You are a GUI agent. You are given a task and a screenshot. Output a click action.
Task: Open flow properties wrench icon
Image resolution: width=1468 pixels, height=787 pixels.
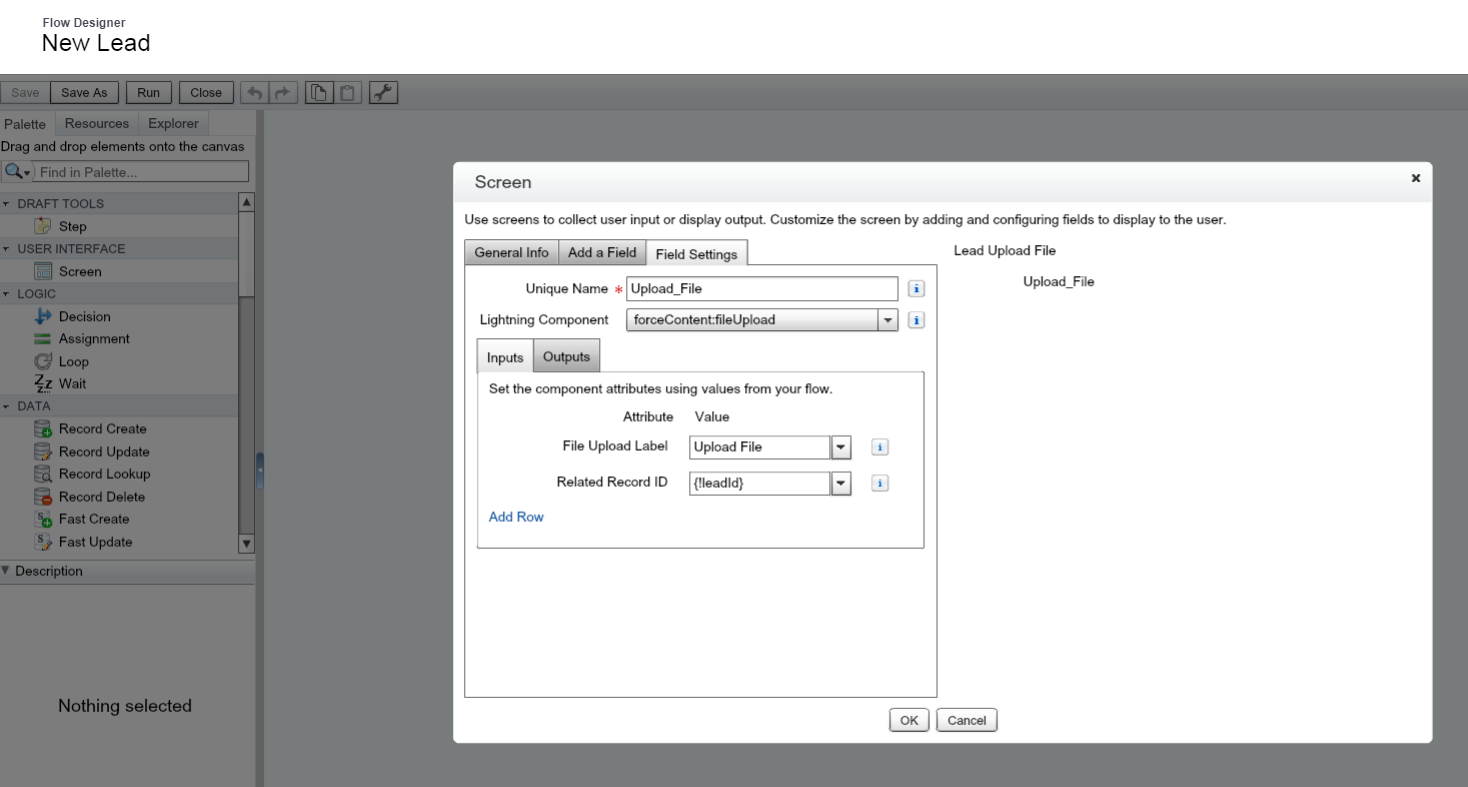(383, 93)
